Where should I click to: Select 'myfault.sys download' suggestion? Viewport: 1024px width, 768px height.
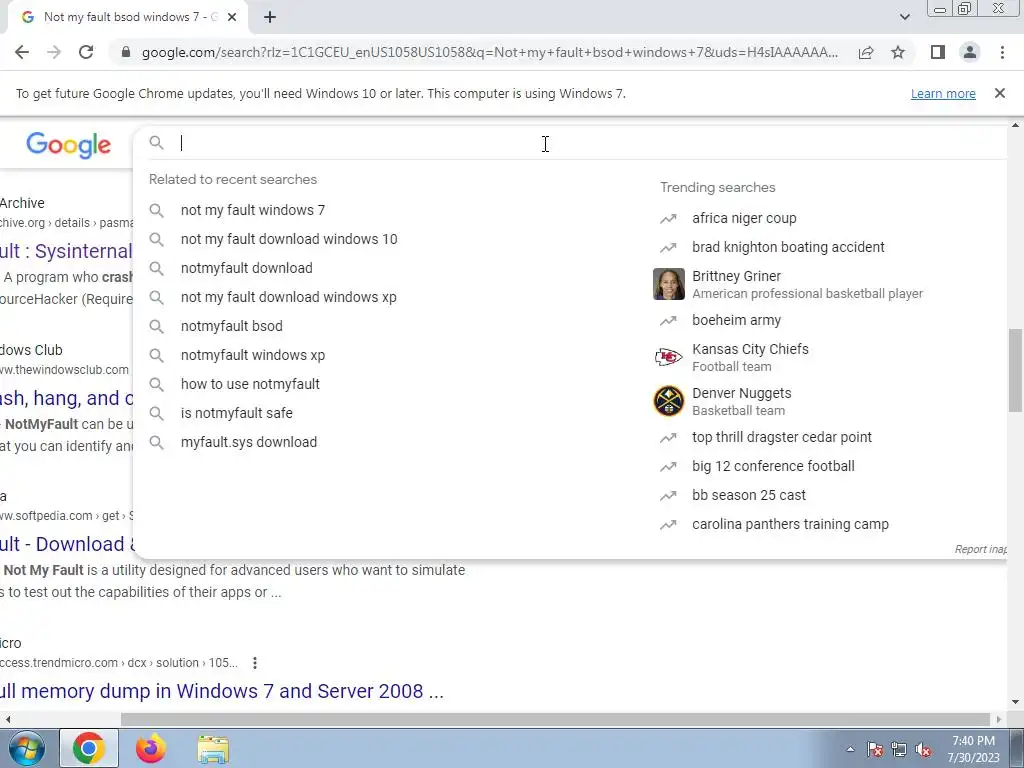[x=249, y=442]
